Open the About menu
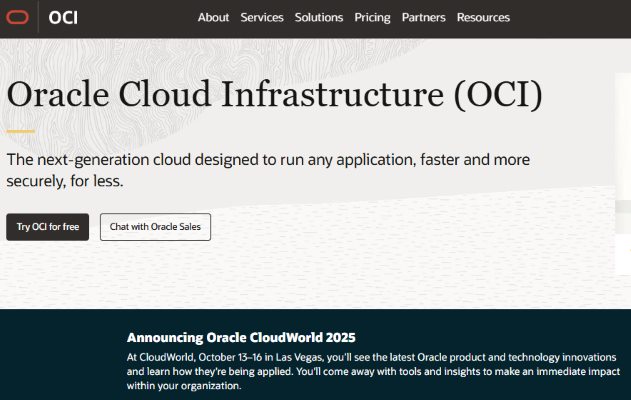The height and width of the screenshot is (400, 631). [x=213, y=18]
